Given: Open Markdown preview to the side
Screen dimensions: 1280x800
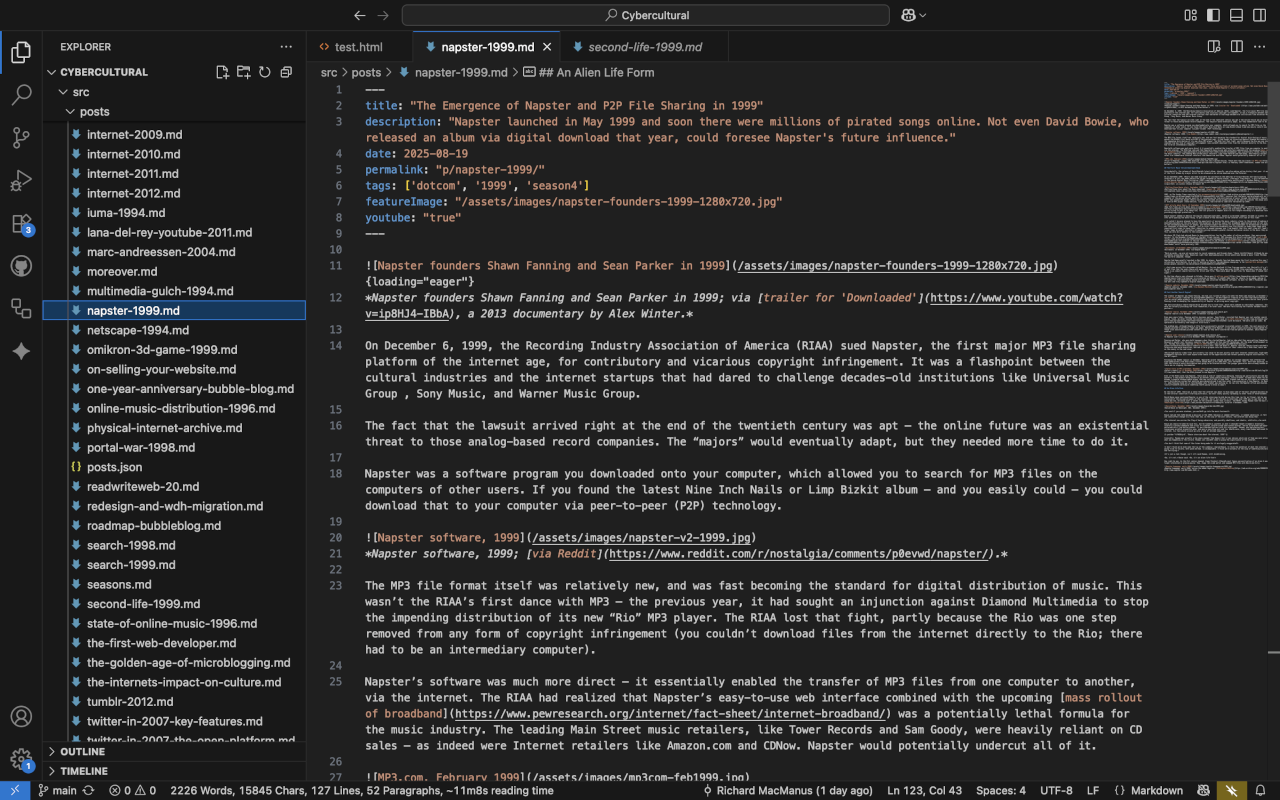Looking at the screenshot, I should 1214,47.
